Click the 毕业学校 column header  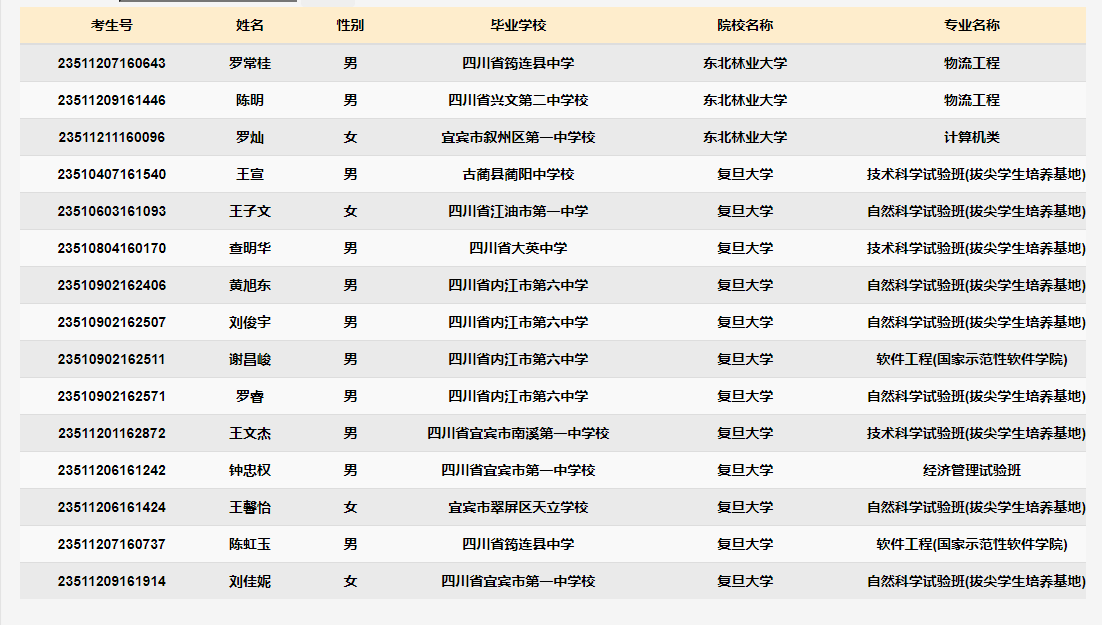[518, 25]
